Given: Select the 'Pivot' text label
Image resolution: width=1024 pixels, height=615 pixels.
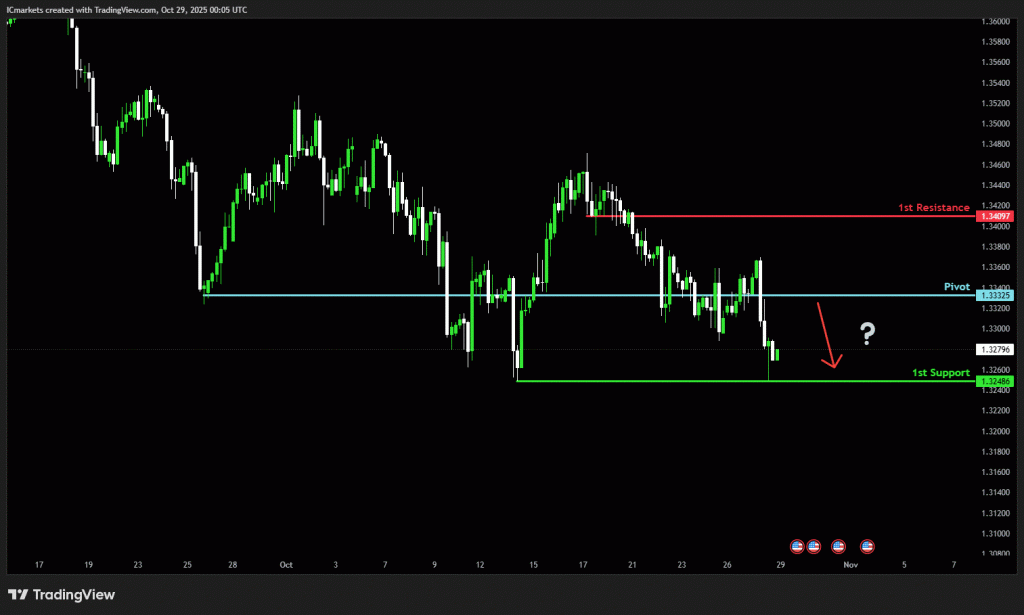Looking at the screenshot, I should 957,287.
